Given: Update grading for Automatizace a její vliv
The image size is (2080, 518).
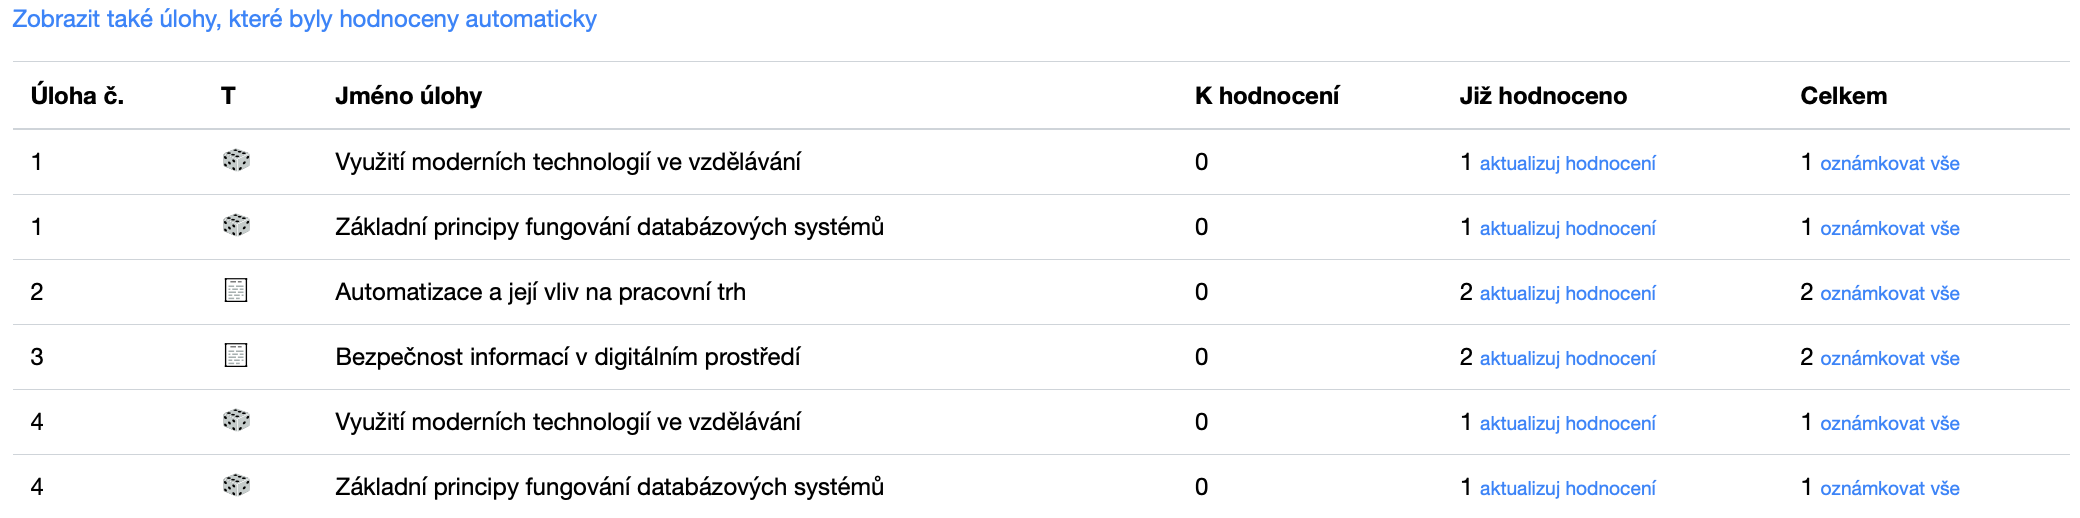Looking at the screenshot, I should coord(1567,293).
